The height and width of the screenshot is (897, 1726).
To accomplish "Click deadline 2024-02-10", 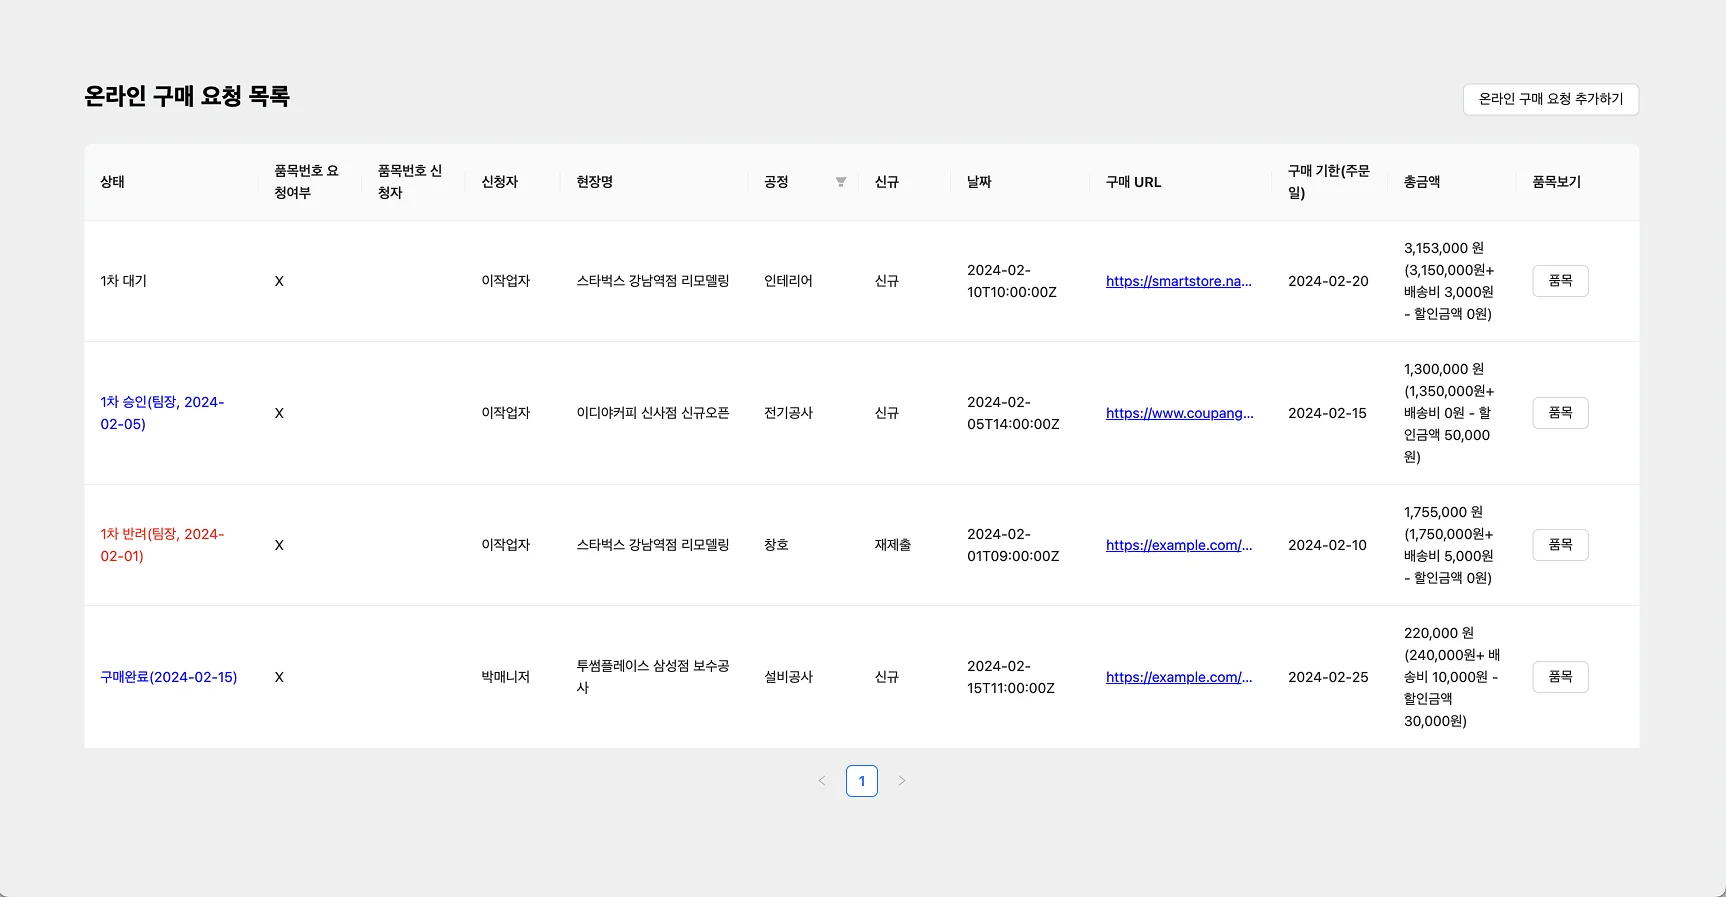I will coord(1327,545).
